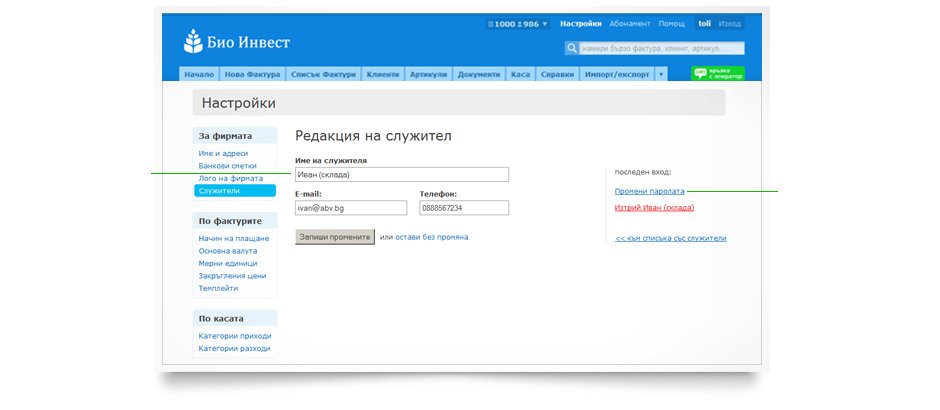This screenshot has width=940, height=410.
Task: Switch to the Справки tab
Action: pos(558,74)
